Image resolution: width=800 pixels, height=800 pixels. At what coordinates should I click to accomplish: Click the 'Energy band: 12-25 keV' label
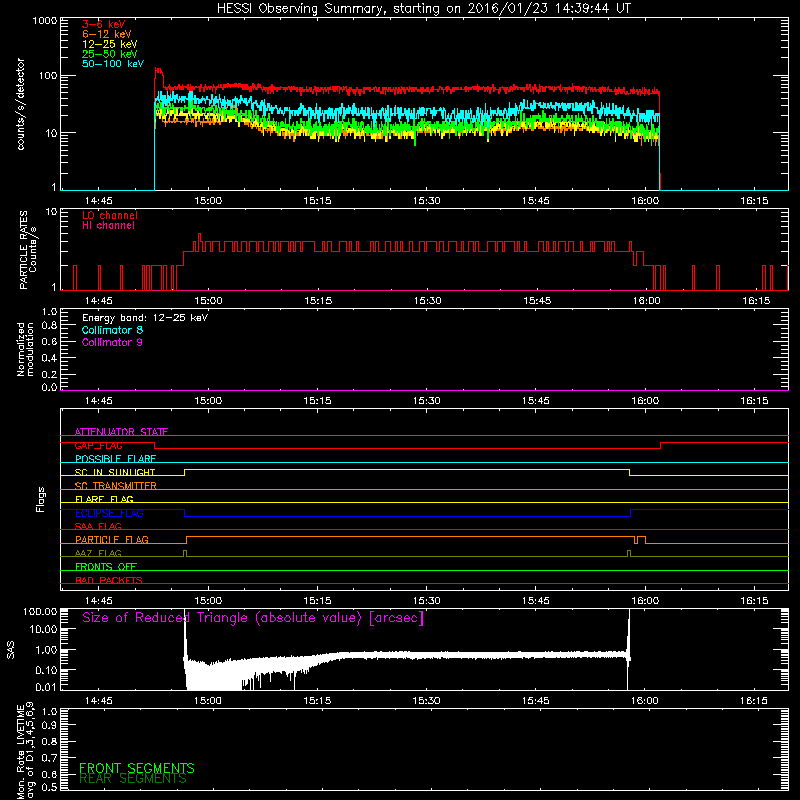tap(145, 318)
